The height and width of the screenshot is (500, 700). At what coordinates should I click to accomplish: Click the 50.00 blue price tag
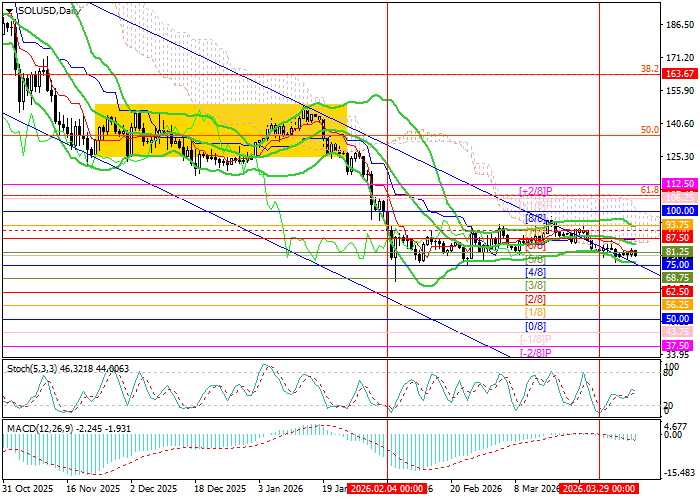(679, 317)
